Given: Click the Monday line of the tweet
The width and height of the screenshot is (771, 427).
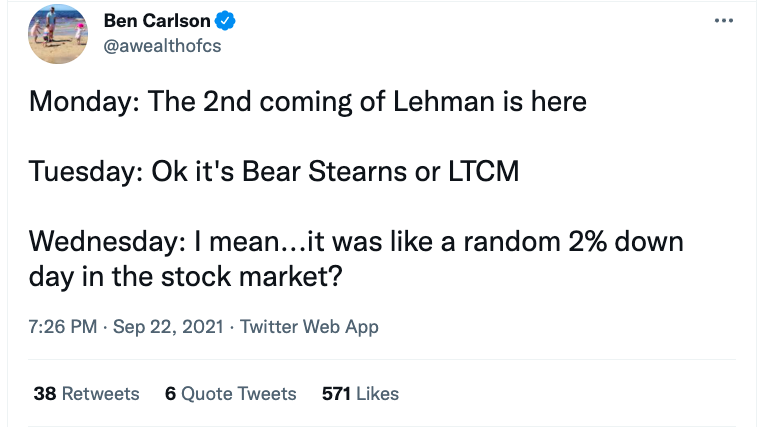Looking at the screenshot, I should [x=307, y=101].
